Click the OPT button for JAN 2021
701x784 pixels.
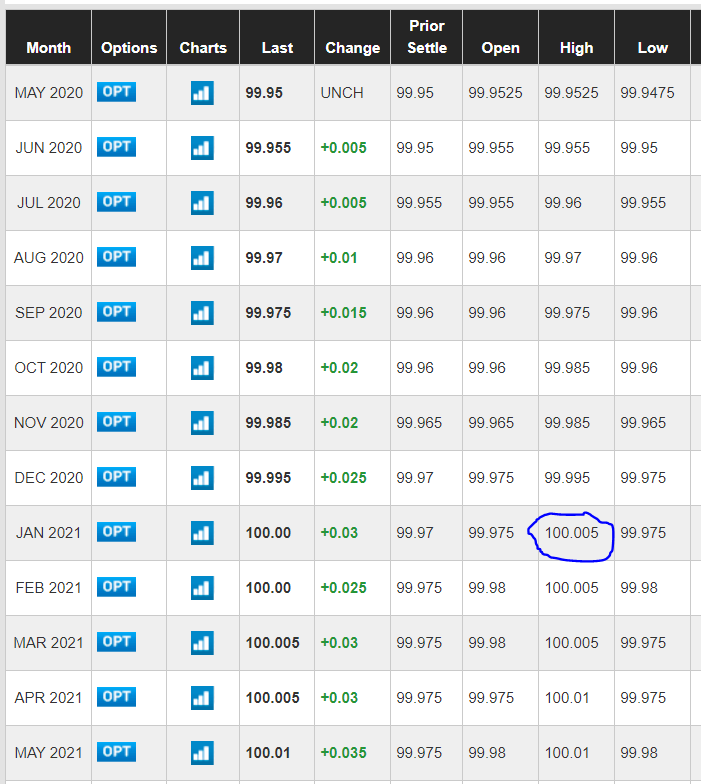[x=116, y=532]
